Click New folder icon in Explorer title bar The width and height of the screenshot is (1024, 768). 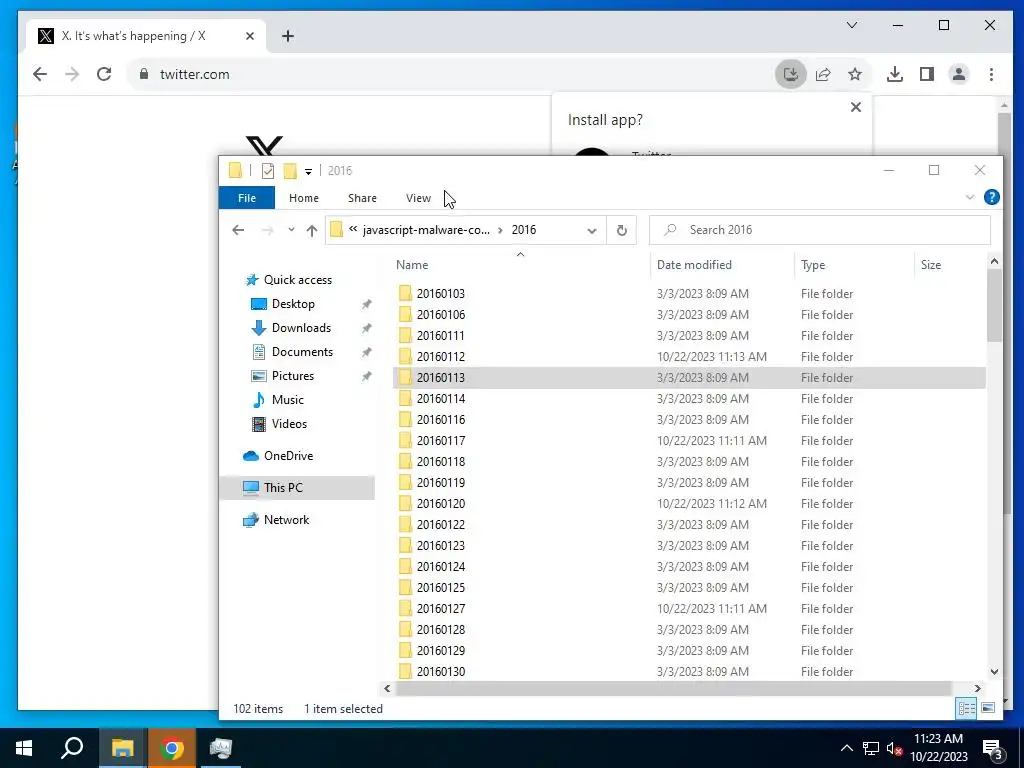point(290,171)
